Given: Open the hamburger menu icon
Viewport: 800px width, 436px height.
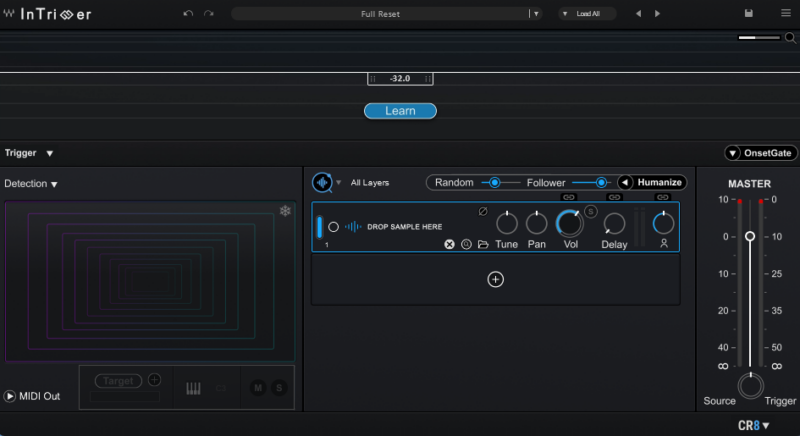Looking at the screenshot, I should coord(785,14).
